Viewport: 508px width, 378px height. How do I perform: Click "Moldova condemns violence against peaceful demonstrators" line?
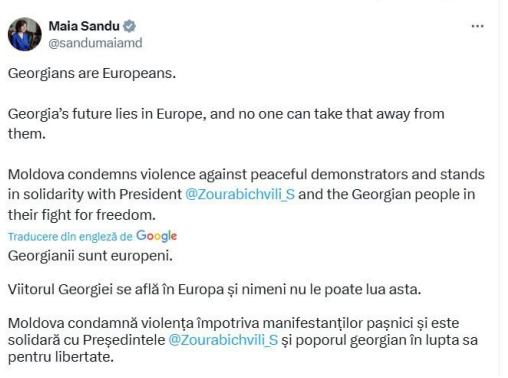coord(246,174)
